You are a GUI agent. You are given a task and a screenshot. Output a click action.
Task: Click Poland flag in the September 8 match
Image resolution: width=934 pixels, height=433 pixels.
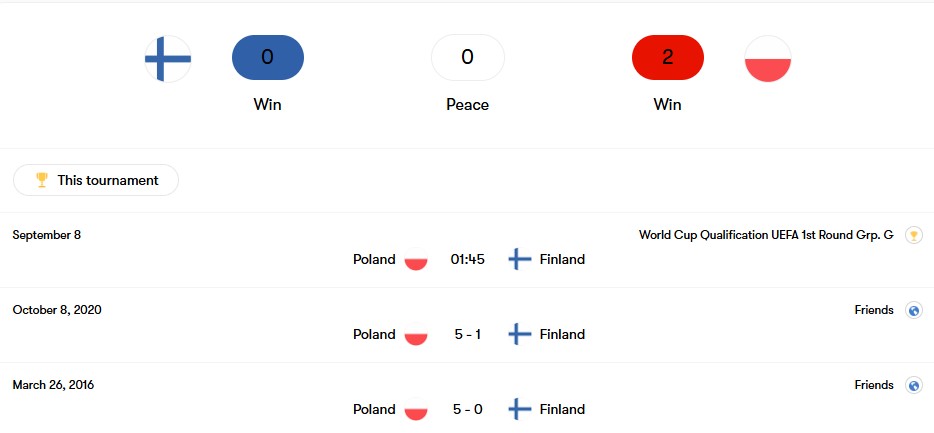pos(416,259)
